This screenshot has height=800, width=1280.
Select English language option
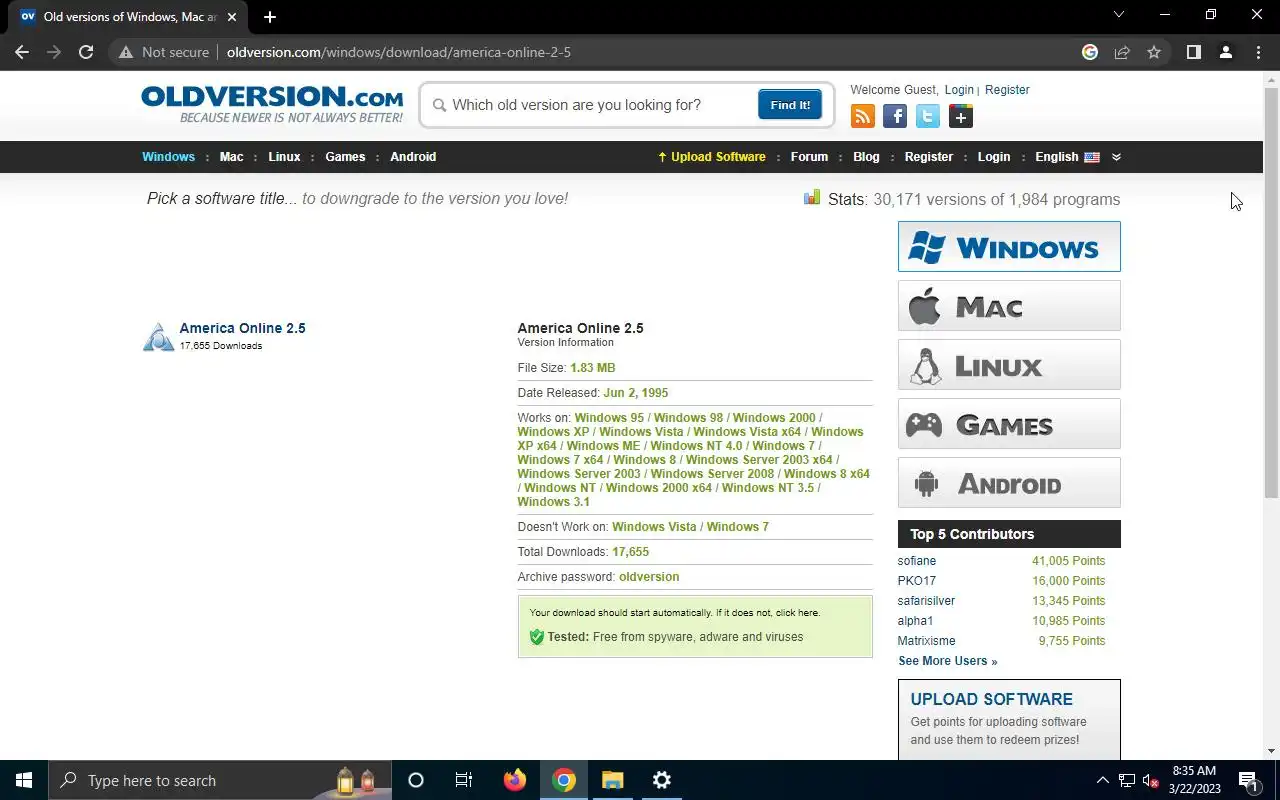[x=1067, y=157]
